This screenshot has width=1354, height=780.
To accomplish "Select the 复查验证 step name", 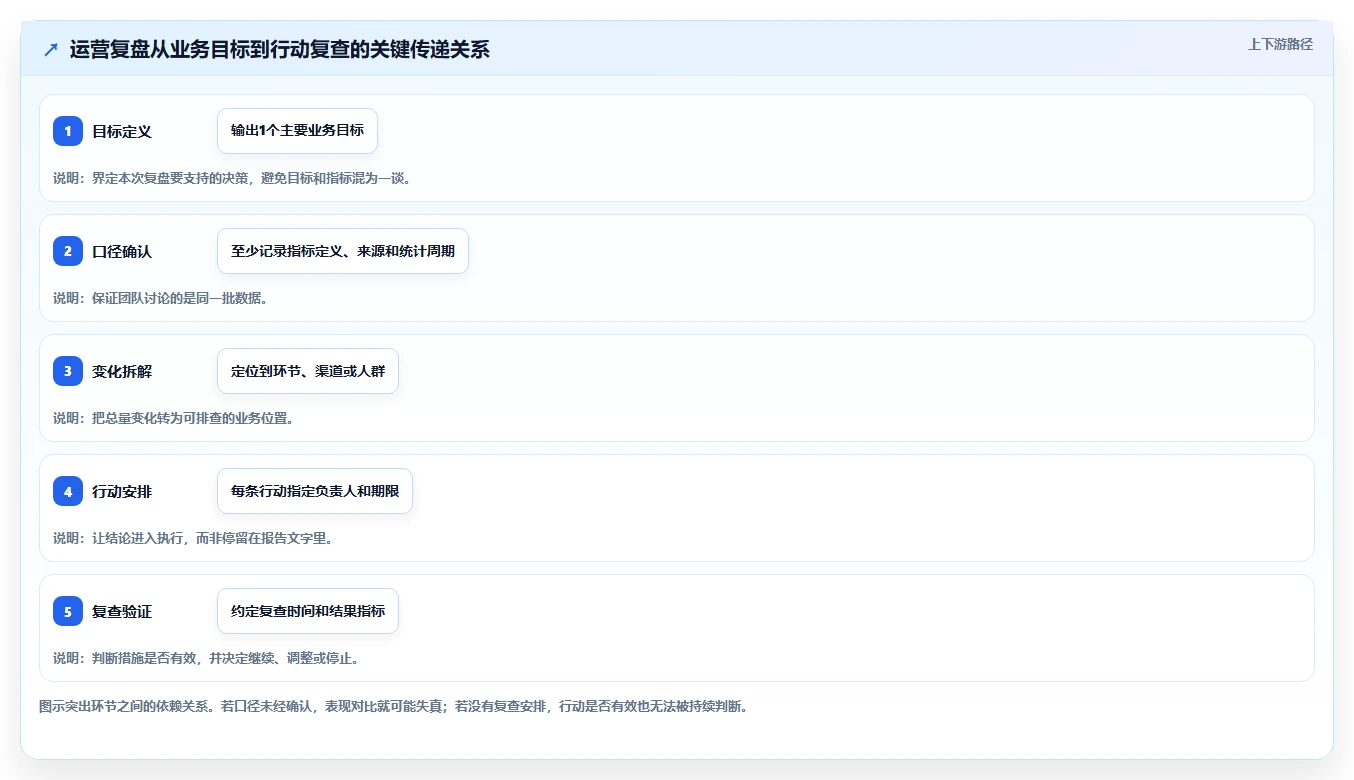I will (122, 611).
